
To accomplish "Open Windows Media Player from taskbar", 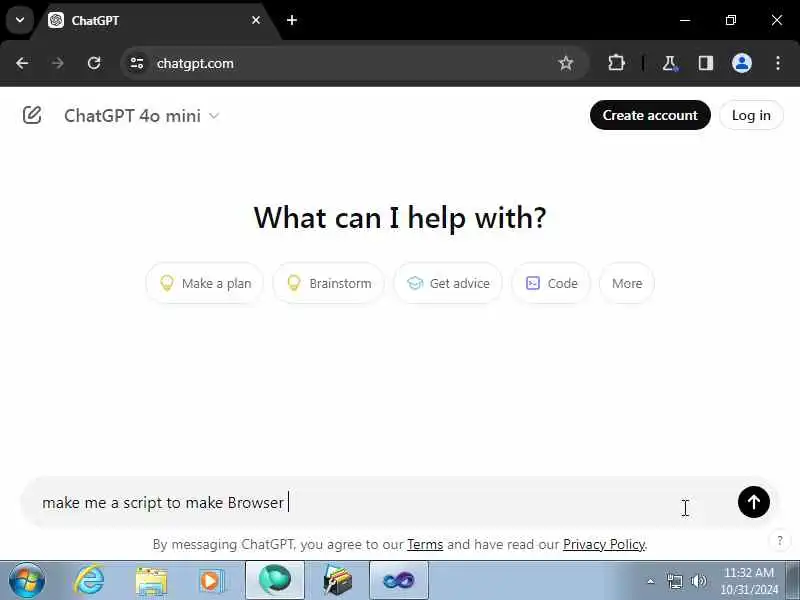I will (211, 581).
